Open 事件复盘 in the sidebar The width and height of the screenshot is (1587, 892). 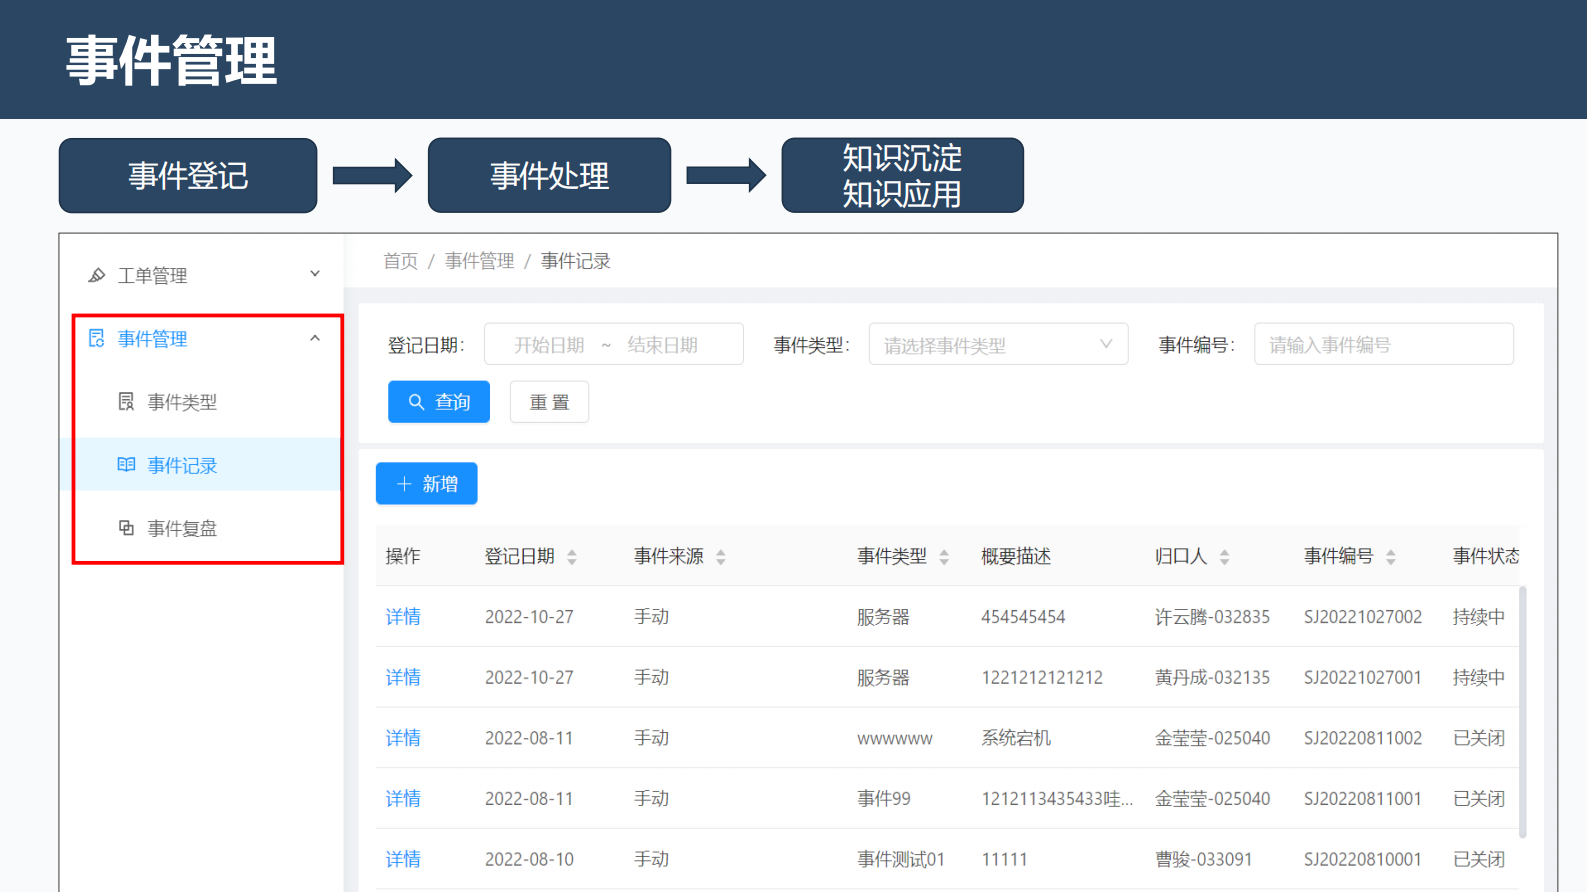click(x=182, y=528)
